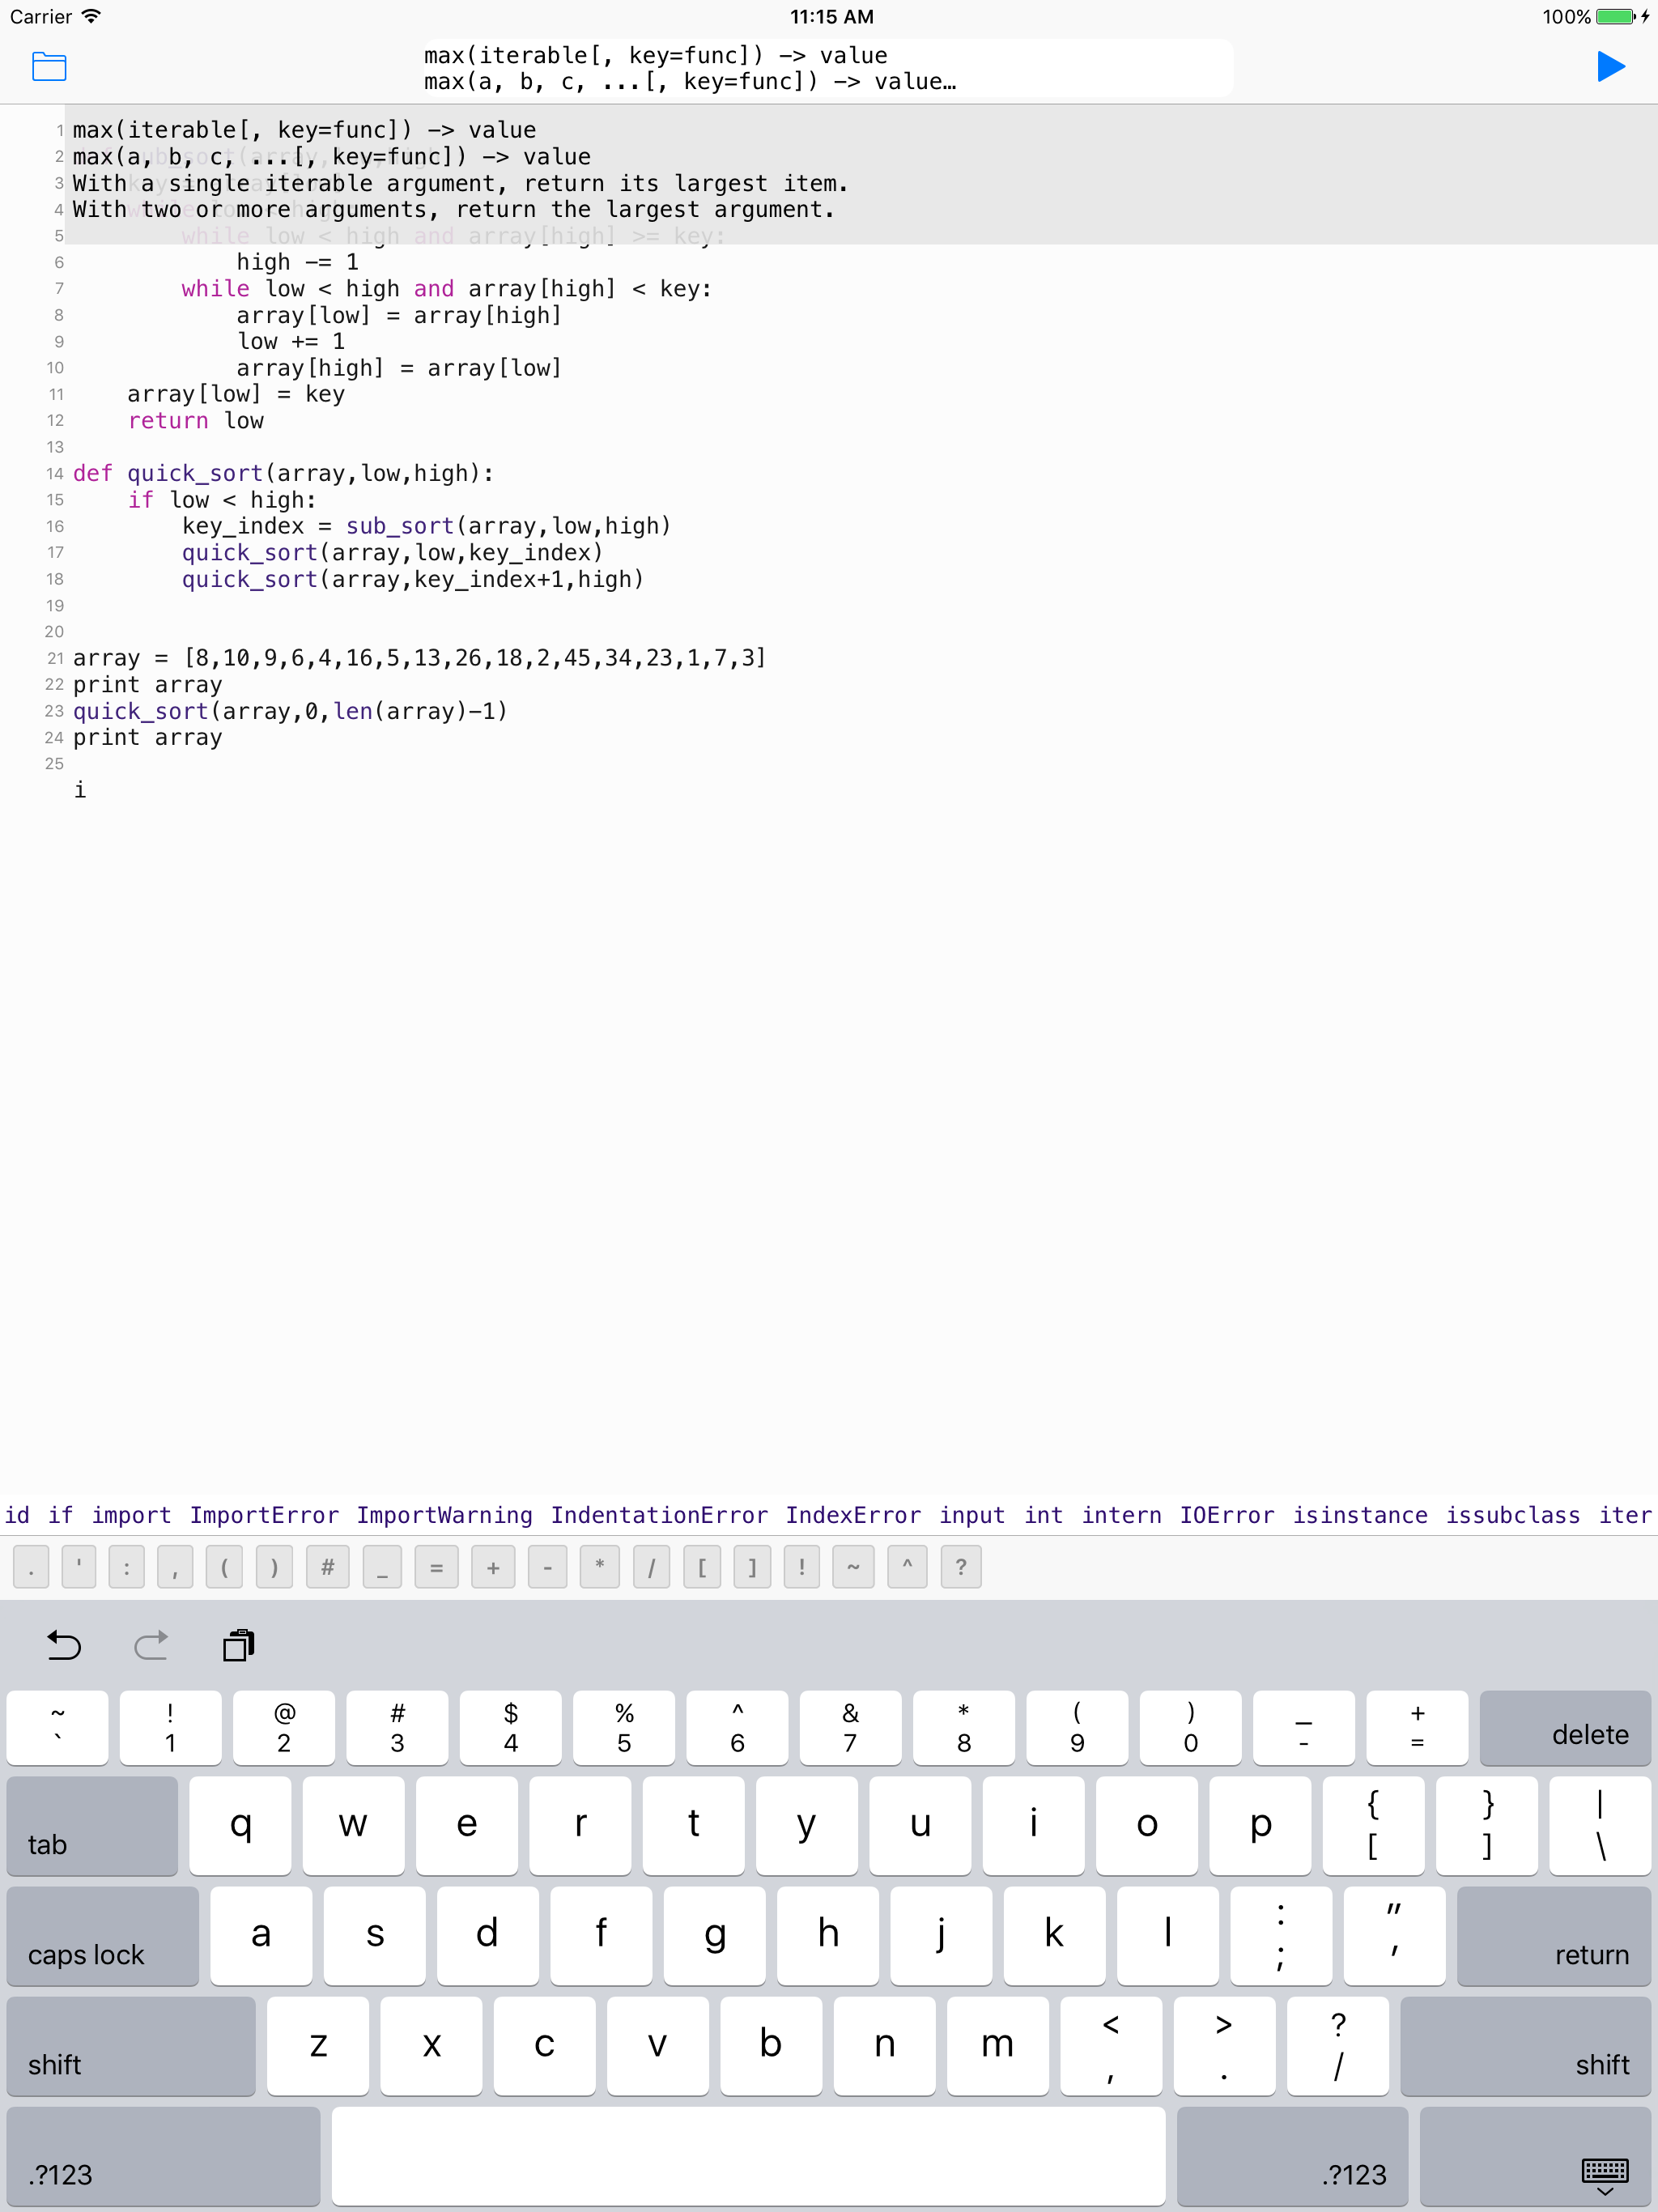
Task: Tap the documentation popup showing max() usage
Action: (828, 67)
